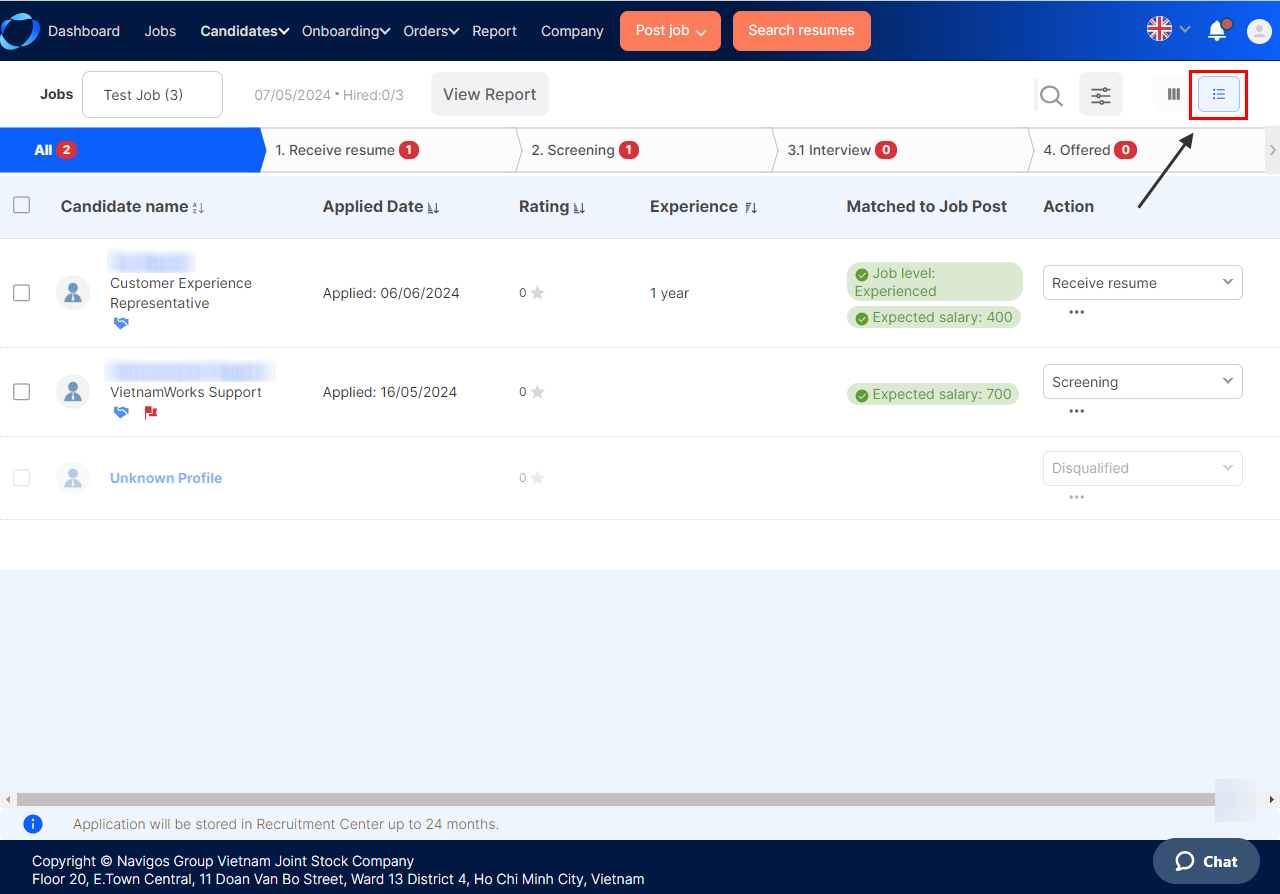
Task: Open the Candidates menu dropdown
Action: tap(245, 31)
